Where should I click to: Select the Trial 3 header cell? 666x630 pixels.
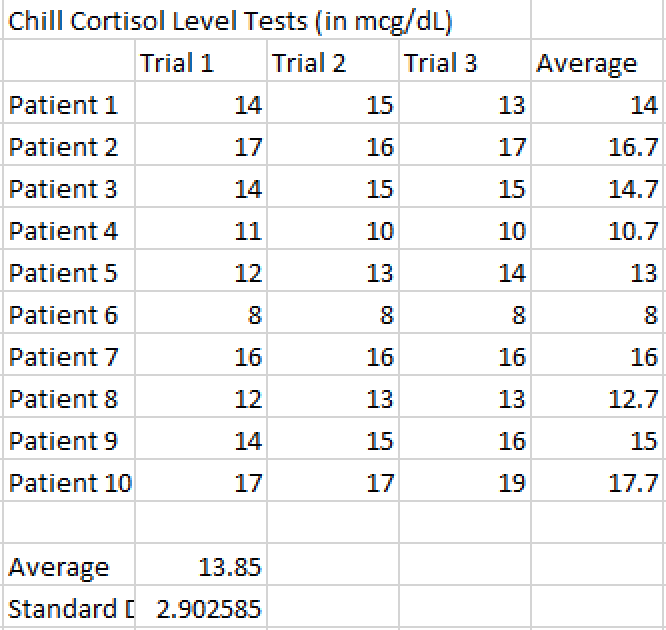point(464,63)
